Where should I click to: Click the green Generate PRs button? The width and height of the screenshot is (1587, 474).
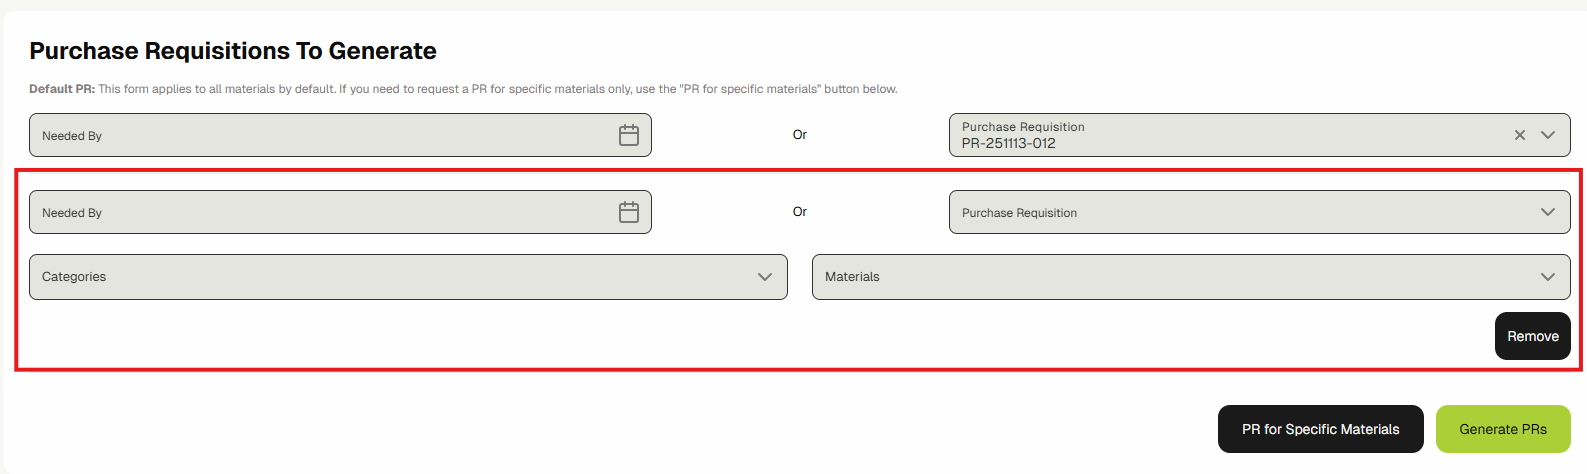pyautogui.click(x=1502, y=429)
